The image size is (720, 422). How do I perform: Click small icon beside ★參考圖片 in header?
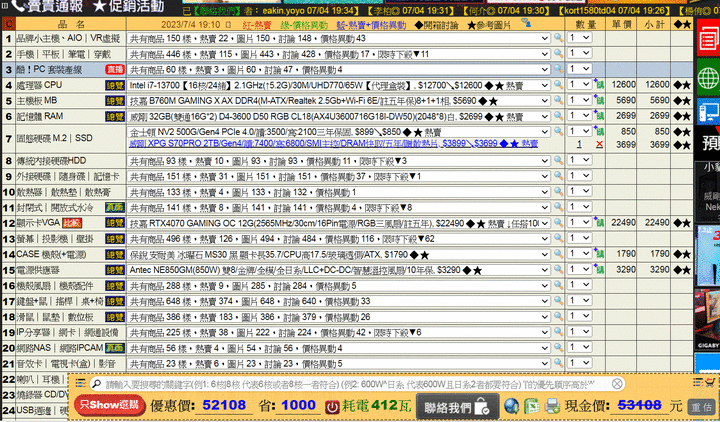(x=526, y=23)
